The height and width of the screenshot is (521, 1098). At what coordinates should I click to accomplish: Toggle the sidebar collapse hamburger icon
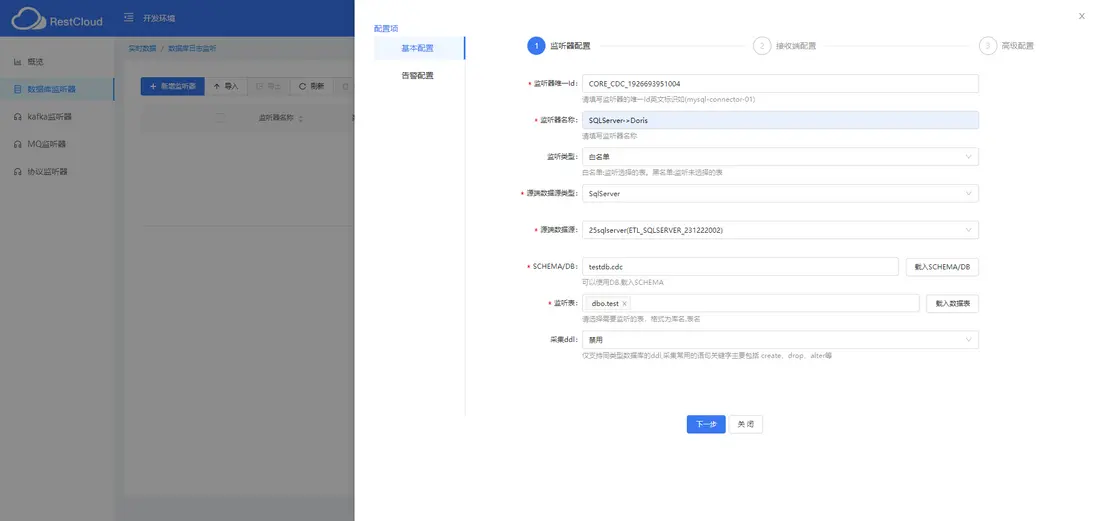(x=127, y=18)
